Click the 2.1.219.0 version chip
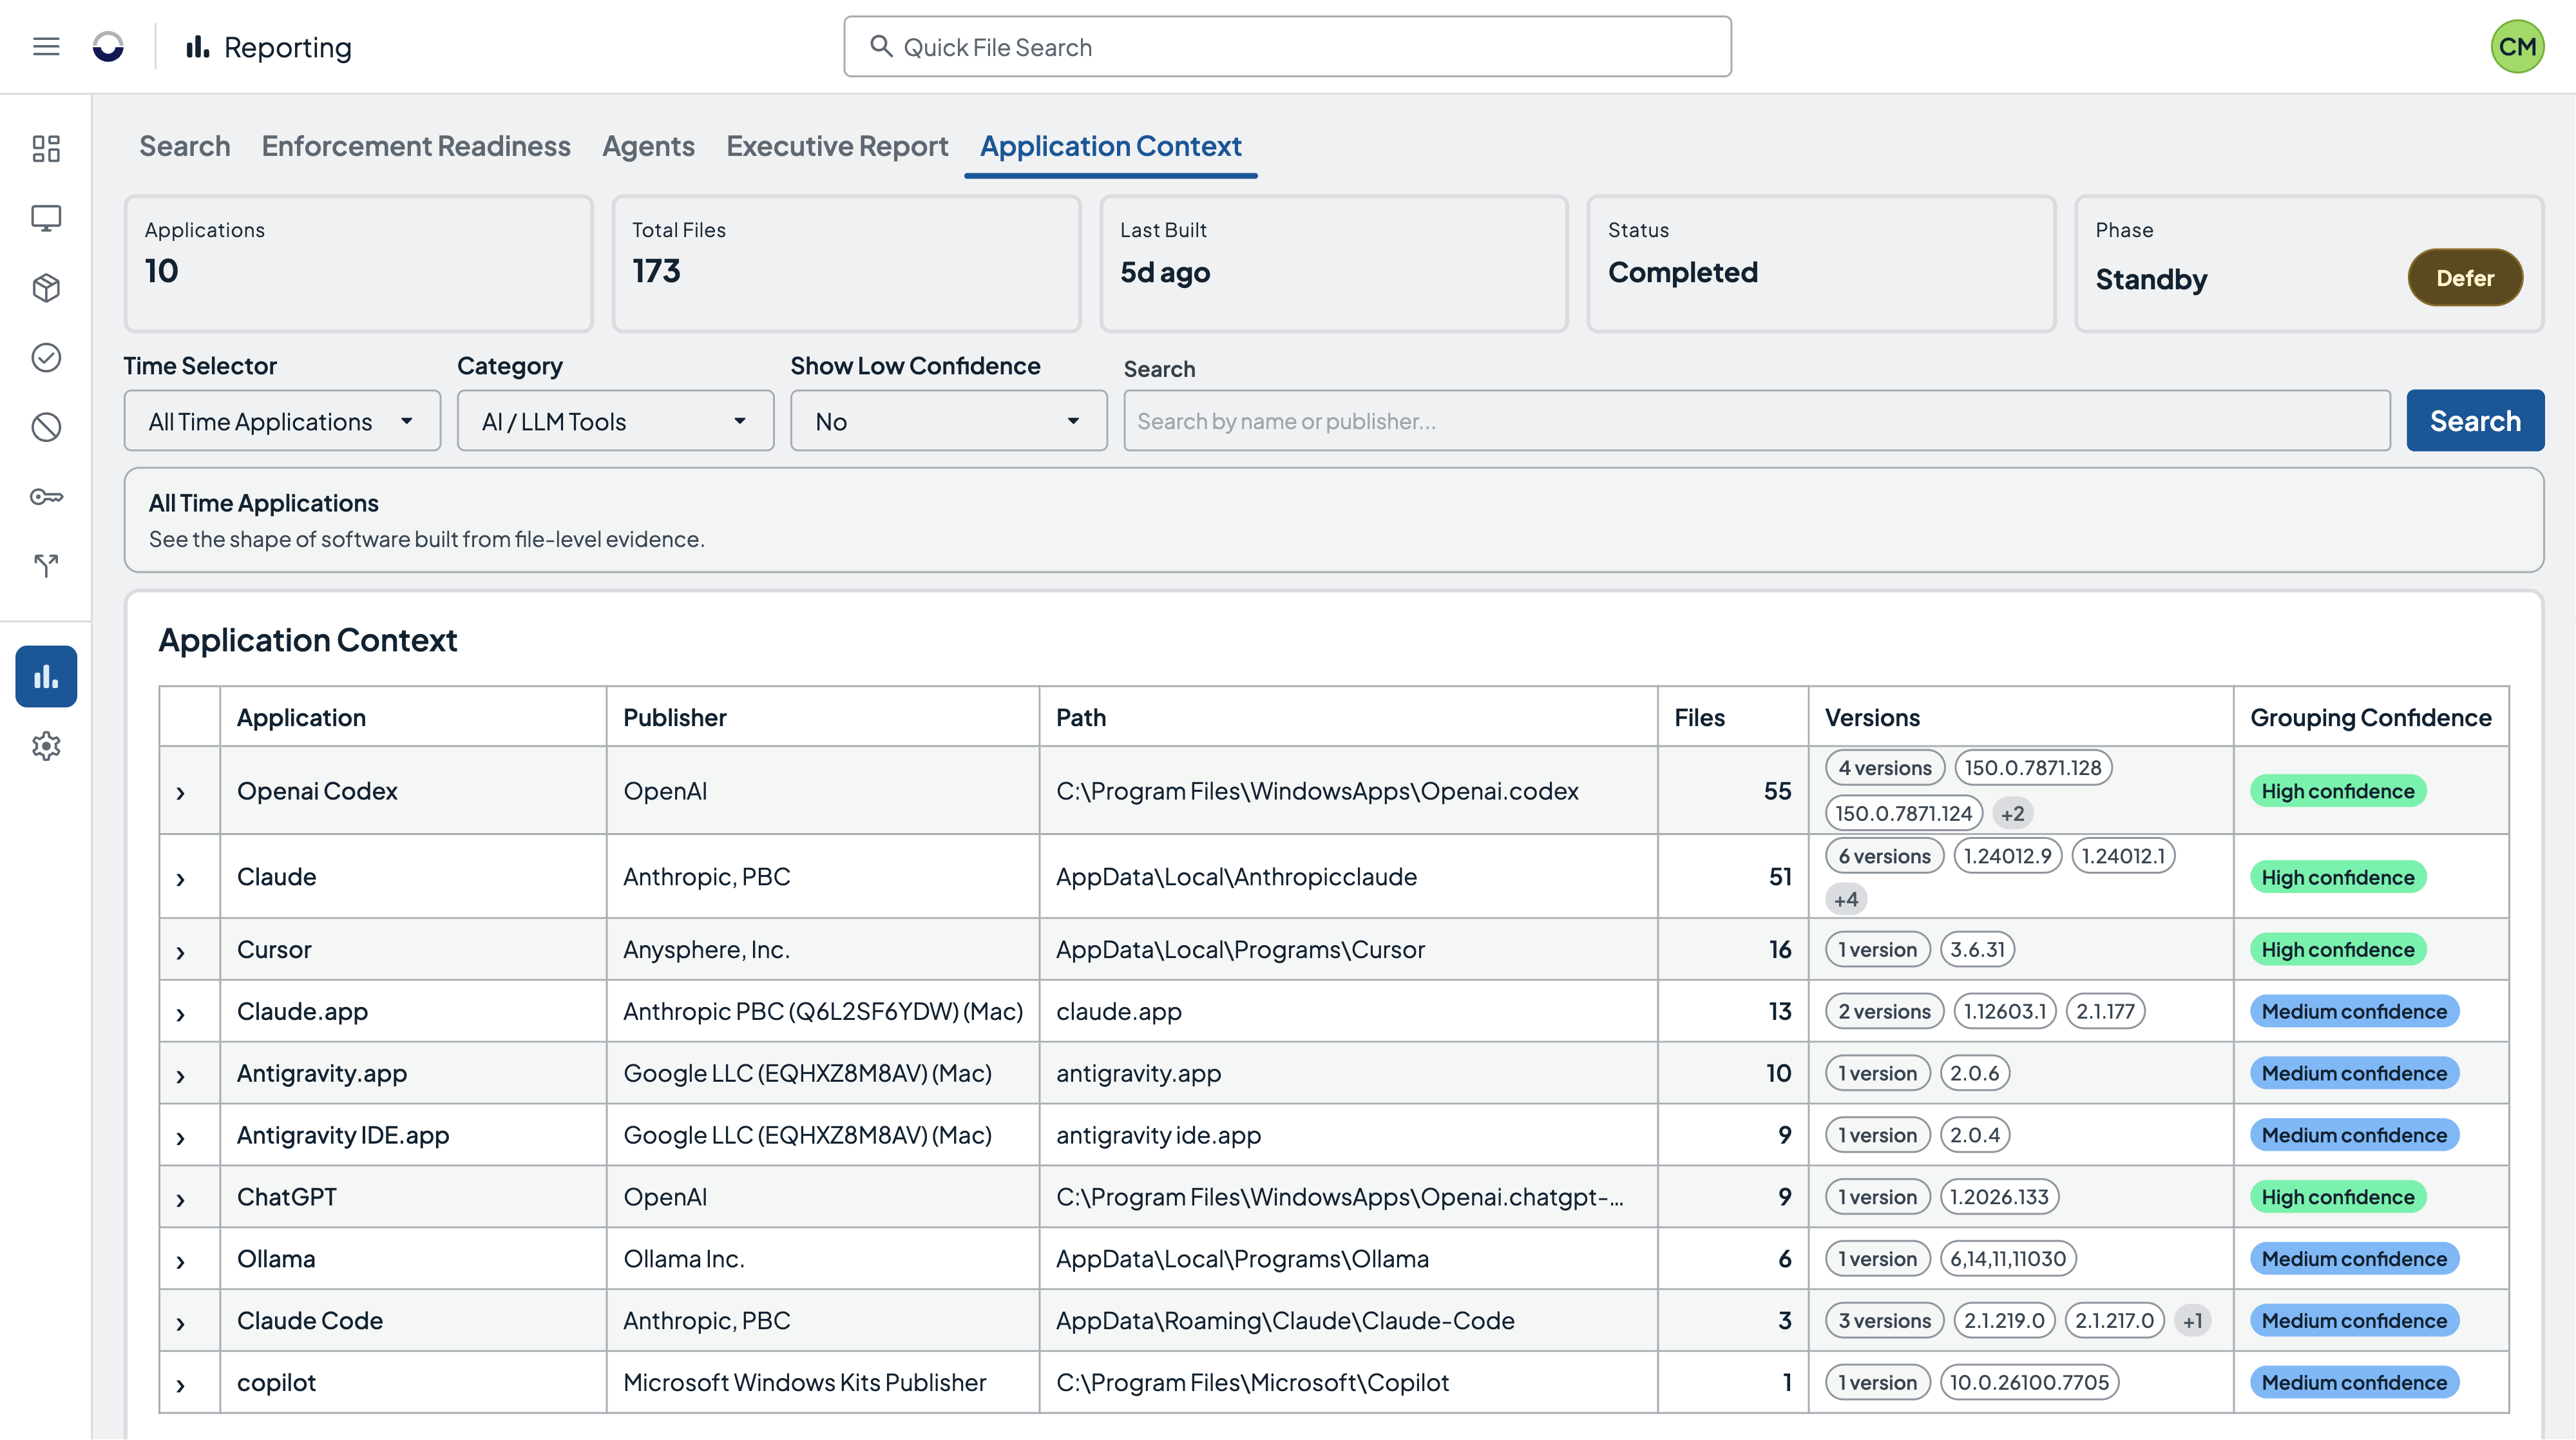Screen dimensions: 2576x1440 [2004, 1321]
